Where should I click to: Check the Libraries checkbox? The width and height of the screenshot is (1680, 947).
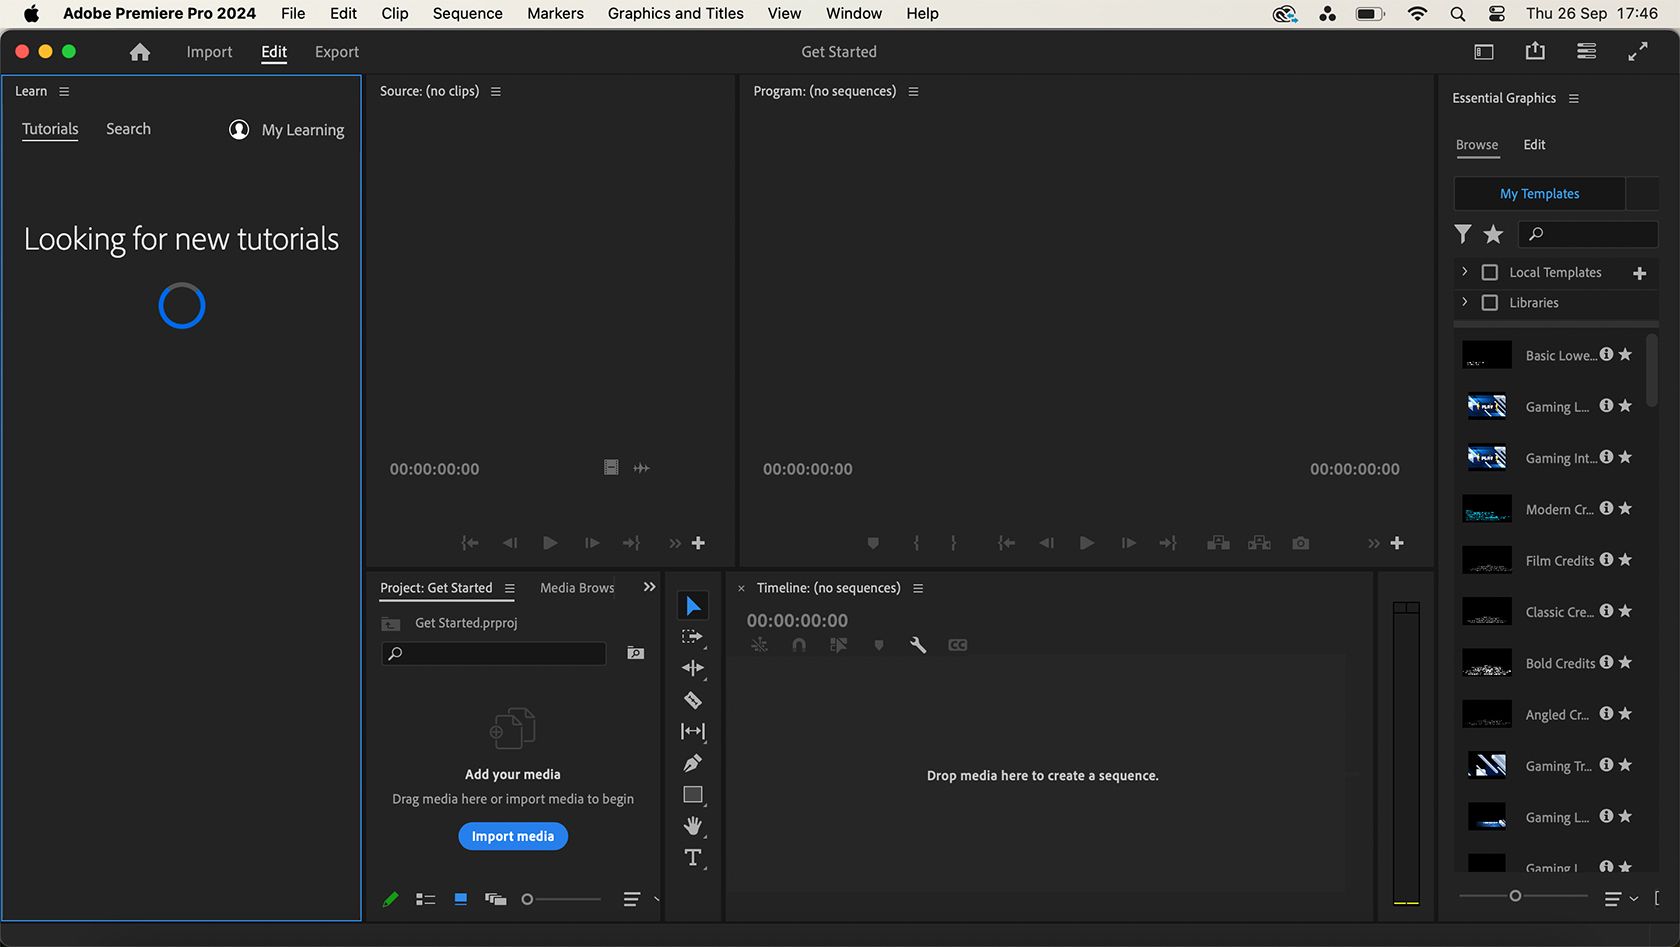click(1489, 302)
